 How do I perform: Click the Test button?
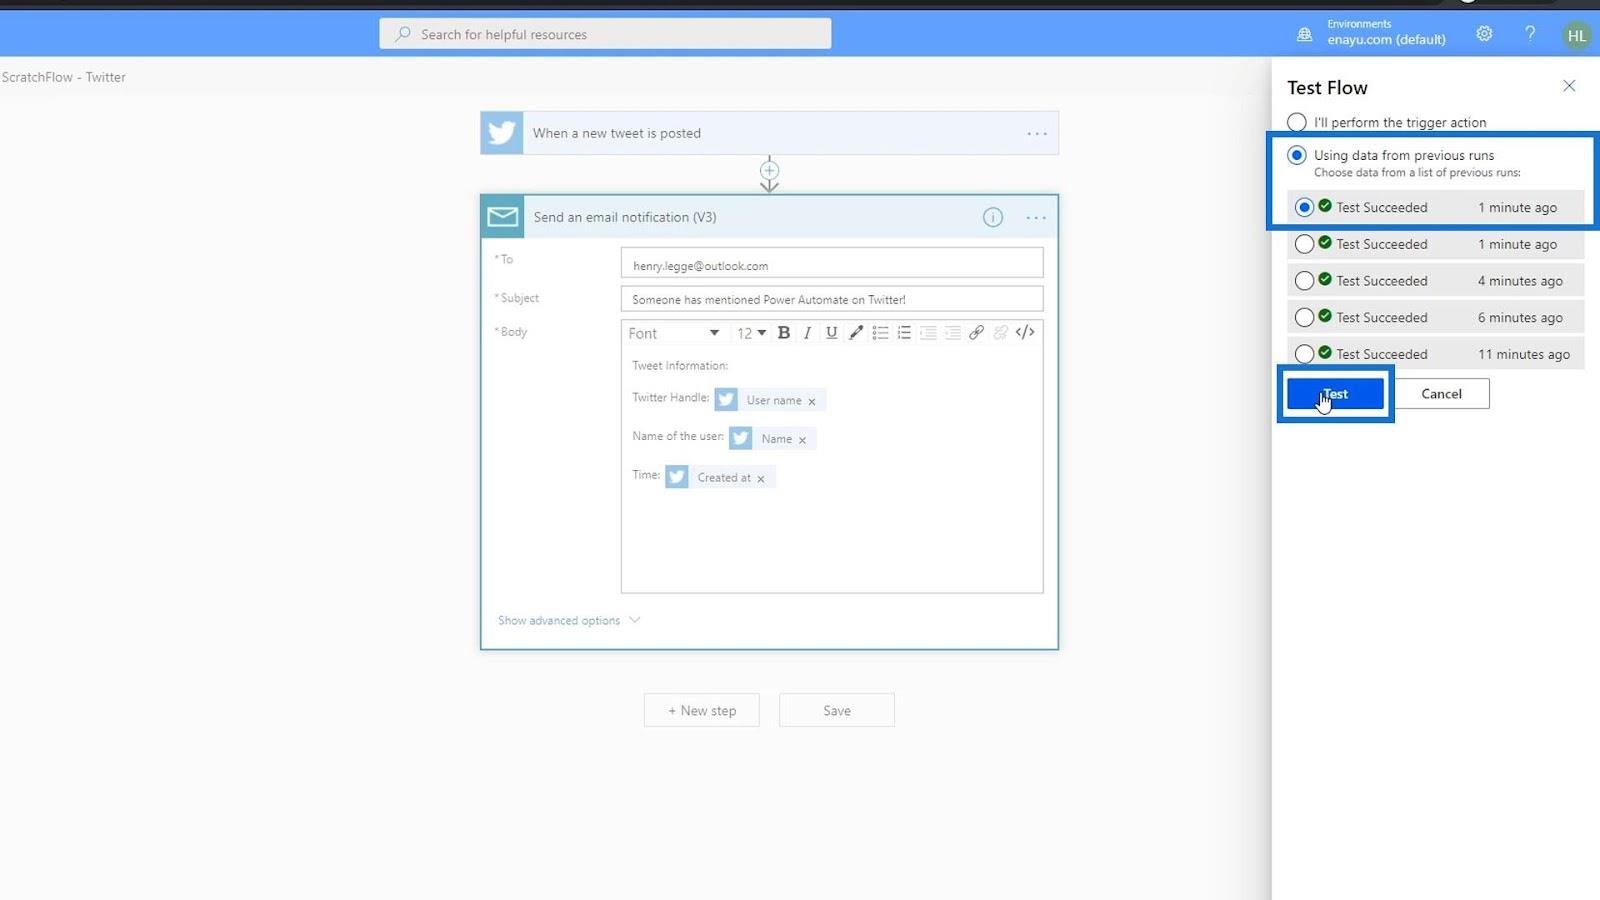1335,394
